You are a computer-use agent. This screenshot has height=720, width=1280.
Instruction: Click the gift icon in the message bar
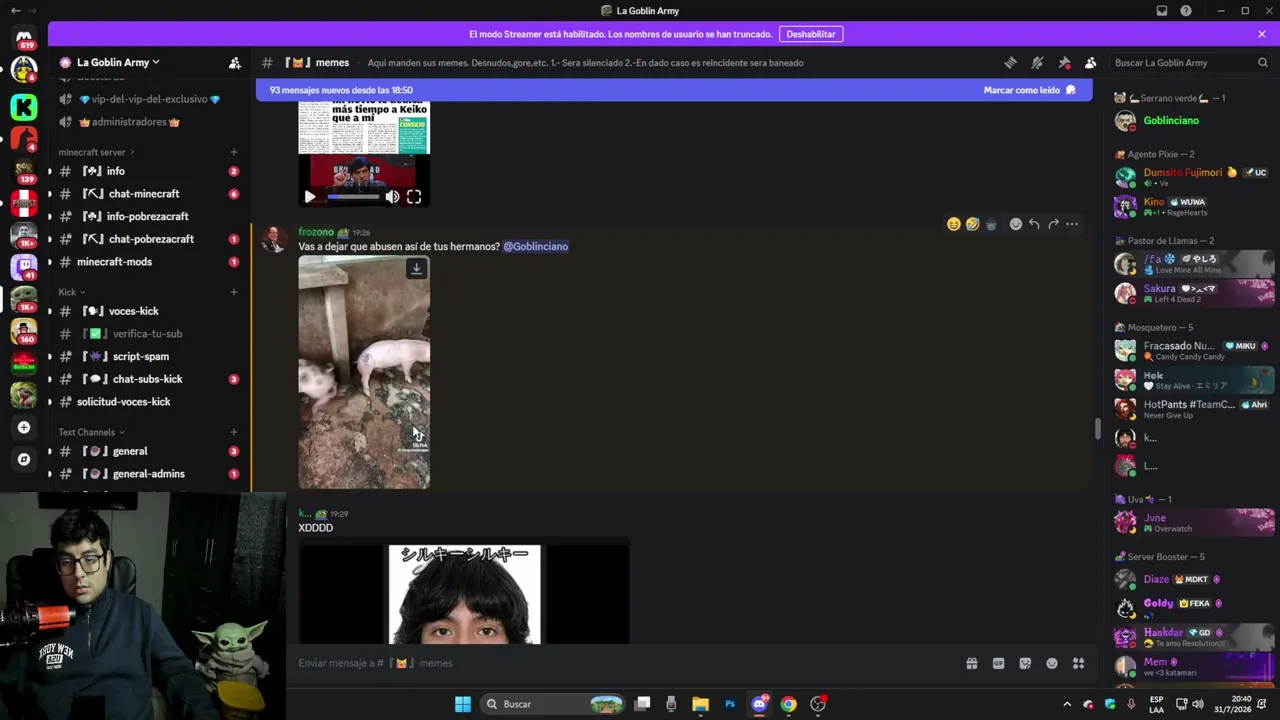(971, 663)
